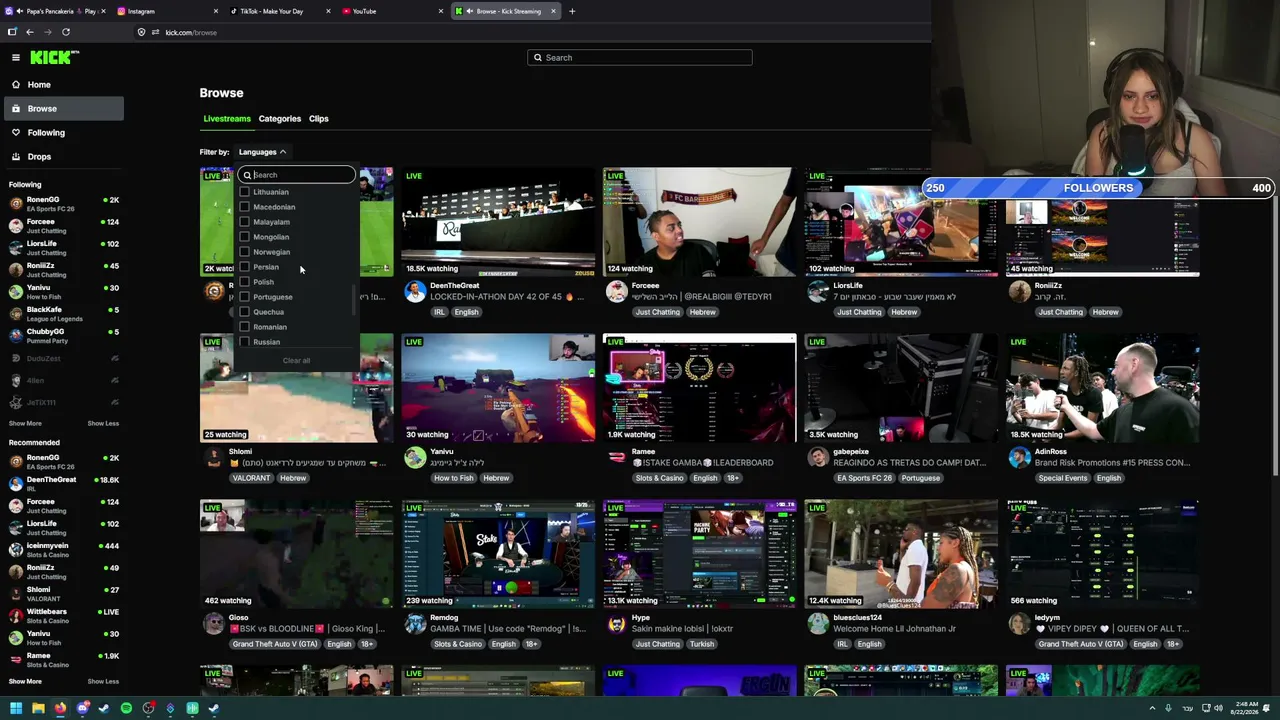Open Discord from the taskbar
The height and width of the screenshot is (720, 1280).
(x=82, y=708)
